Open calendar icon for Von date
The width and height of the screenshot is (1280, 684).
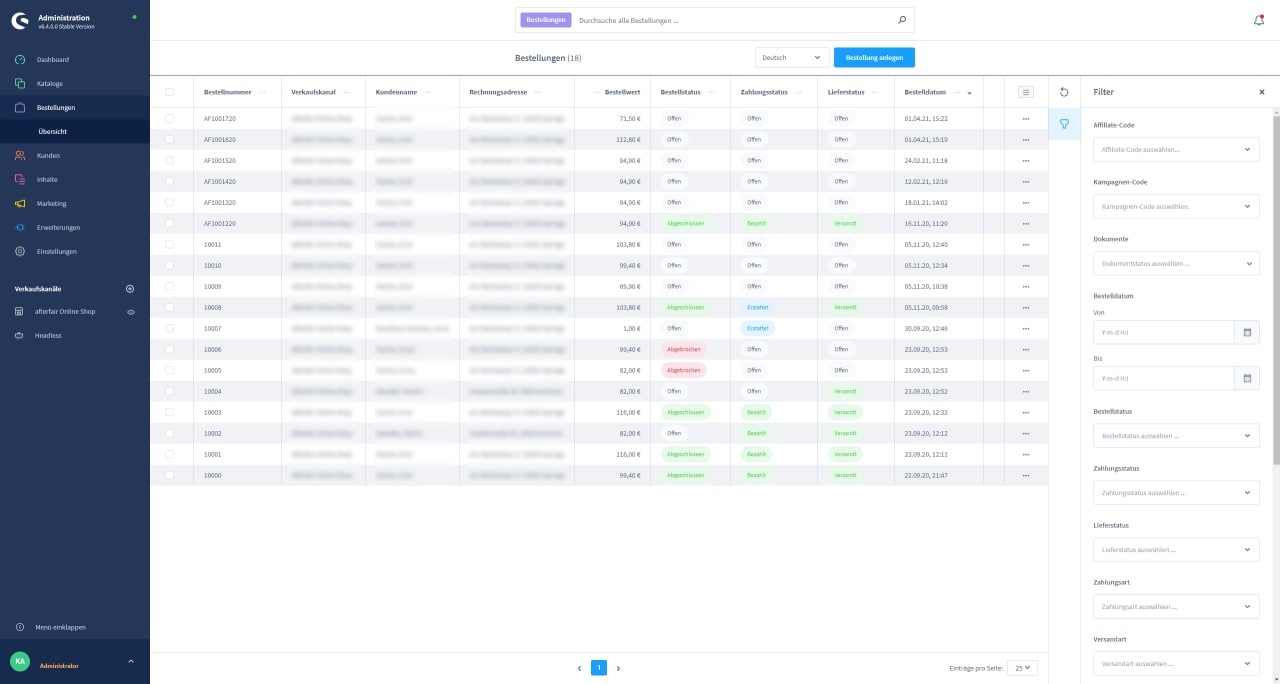(1247, 332)
